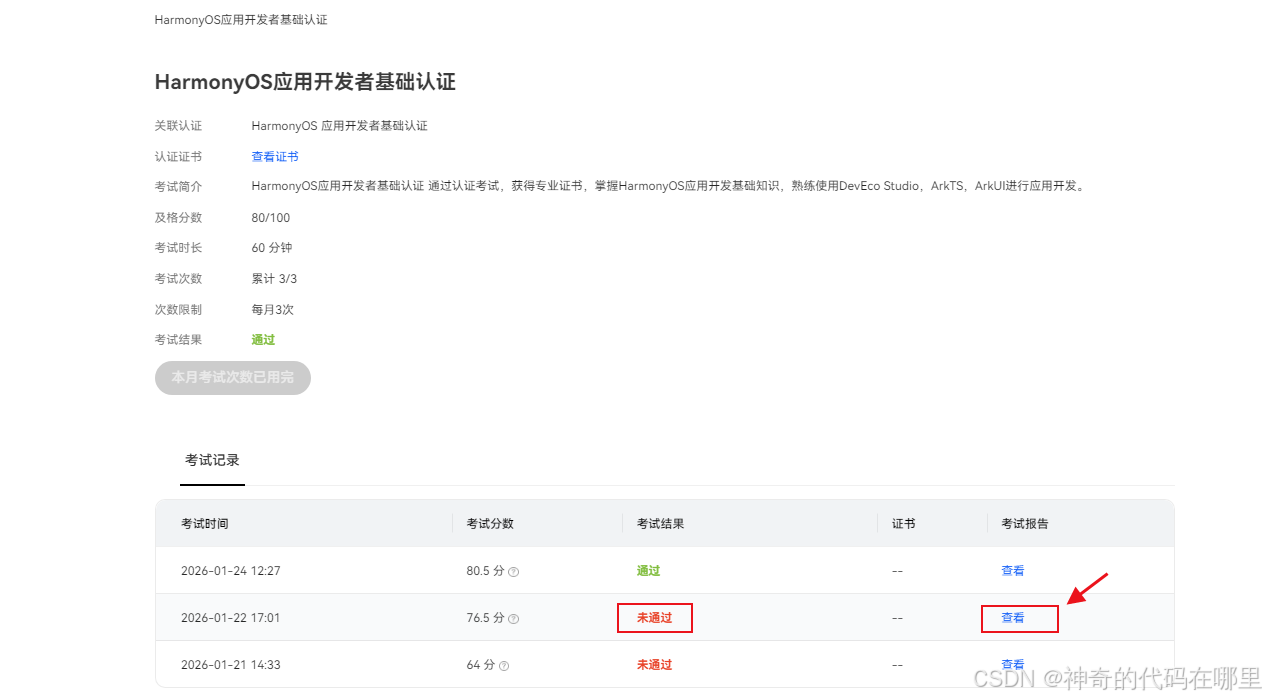Click the help icon beside 64 分
1266x700 pixels.
point(504,666)
